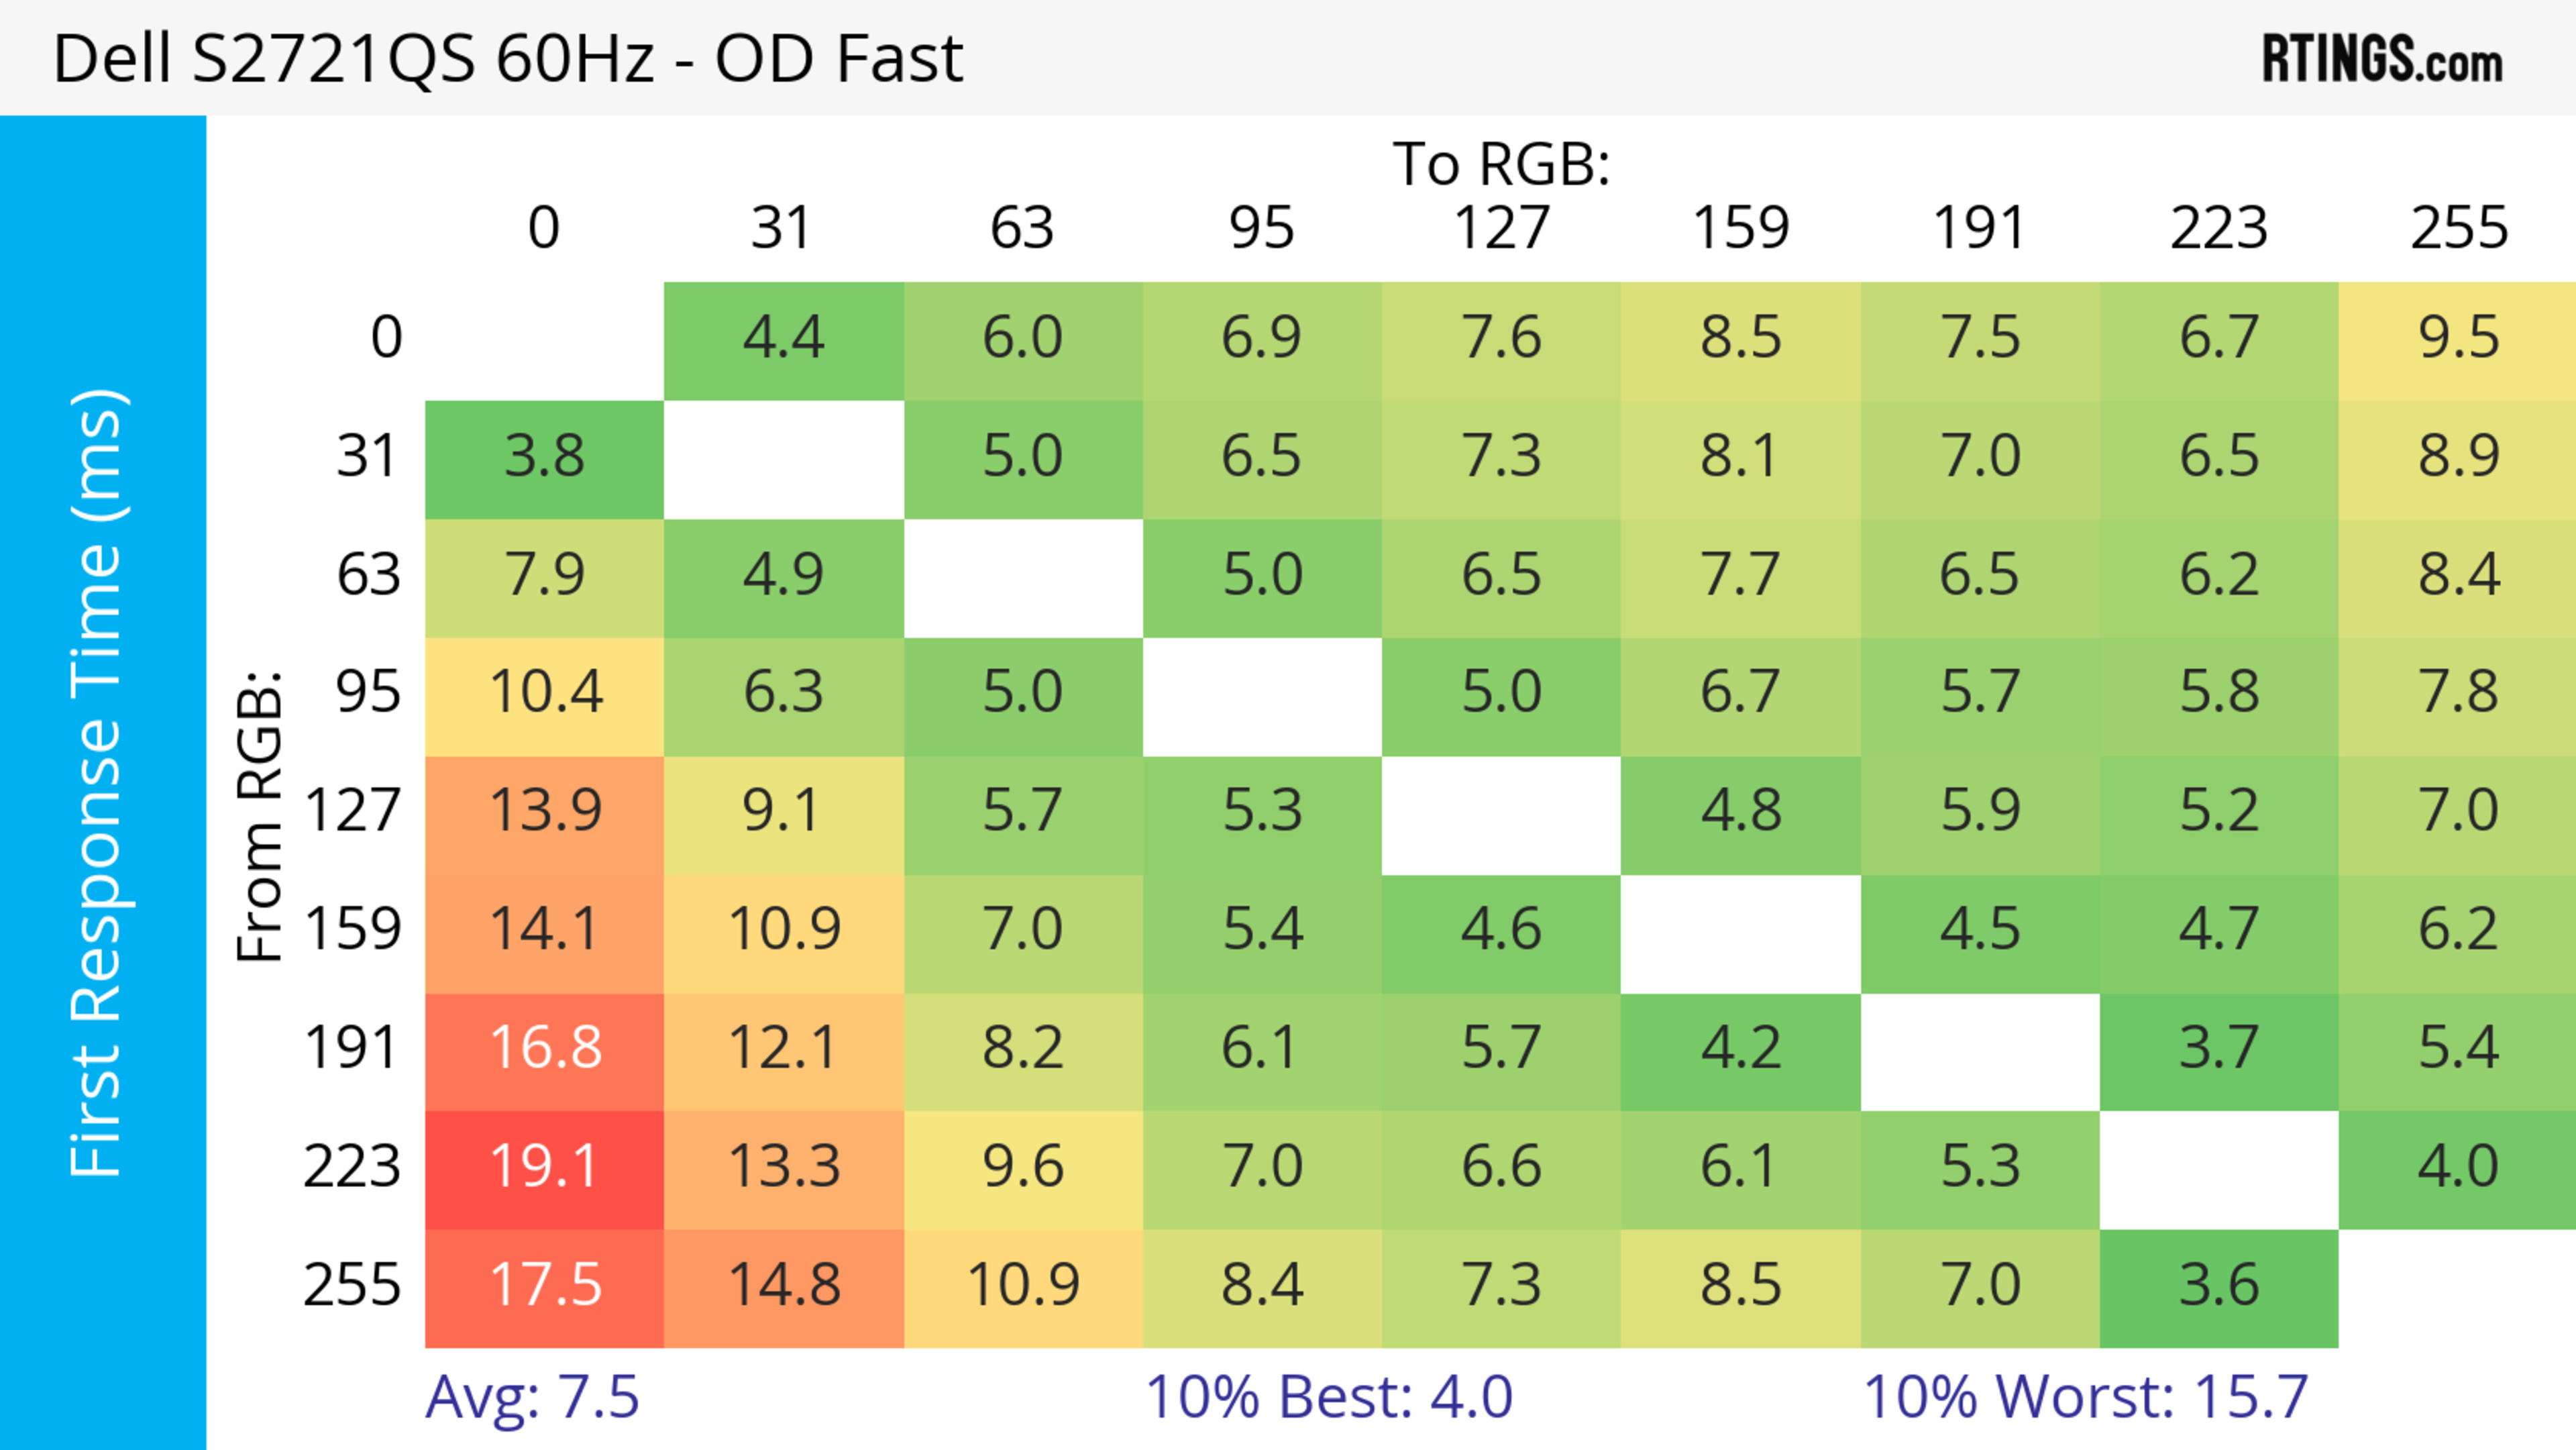Click the 10% Best: 4.0 label

[1328, 1397]
